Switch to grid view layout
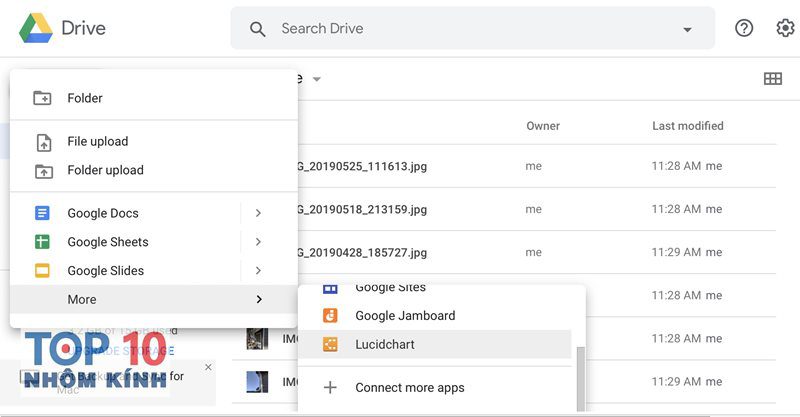 (772, 79)
